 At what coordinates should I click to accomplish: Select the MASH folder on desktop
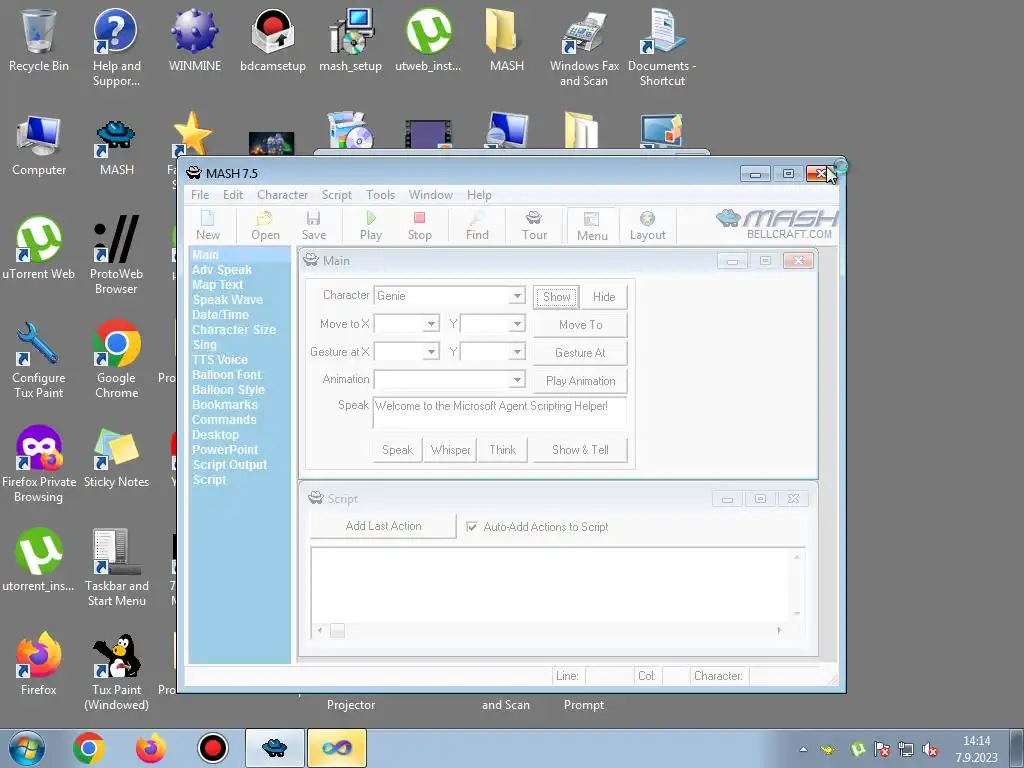tap(507, 39)
